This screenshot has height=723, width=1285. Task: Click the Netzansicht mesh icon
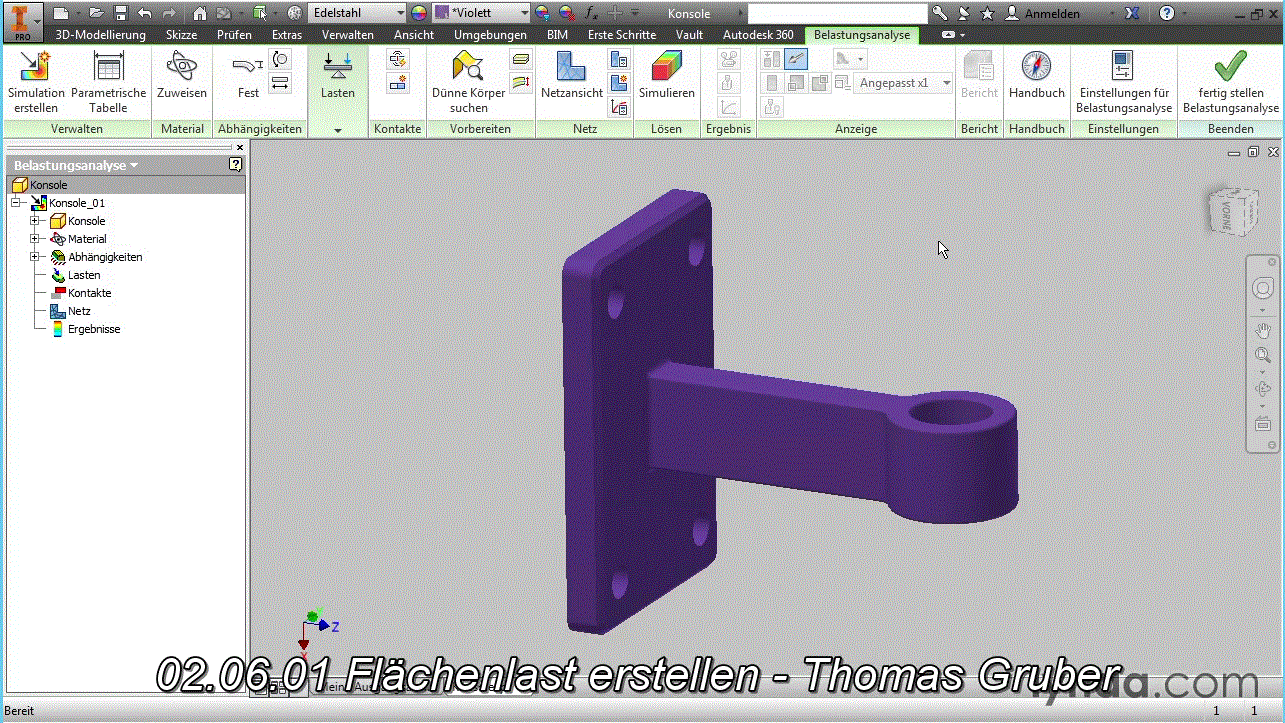click(x=572, y=68)
